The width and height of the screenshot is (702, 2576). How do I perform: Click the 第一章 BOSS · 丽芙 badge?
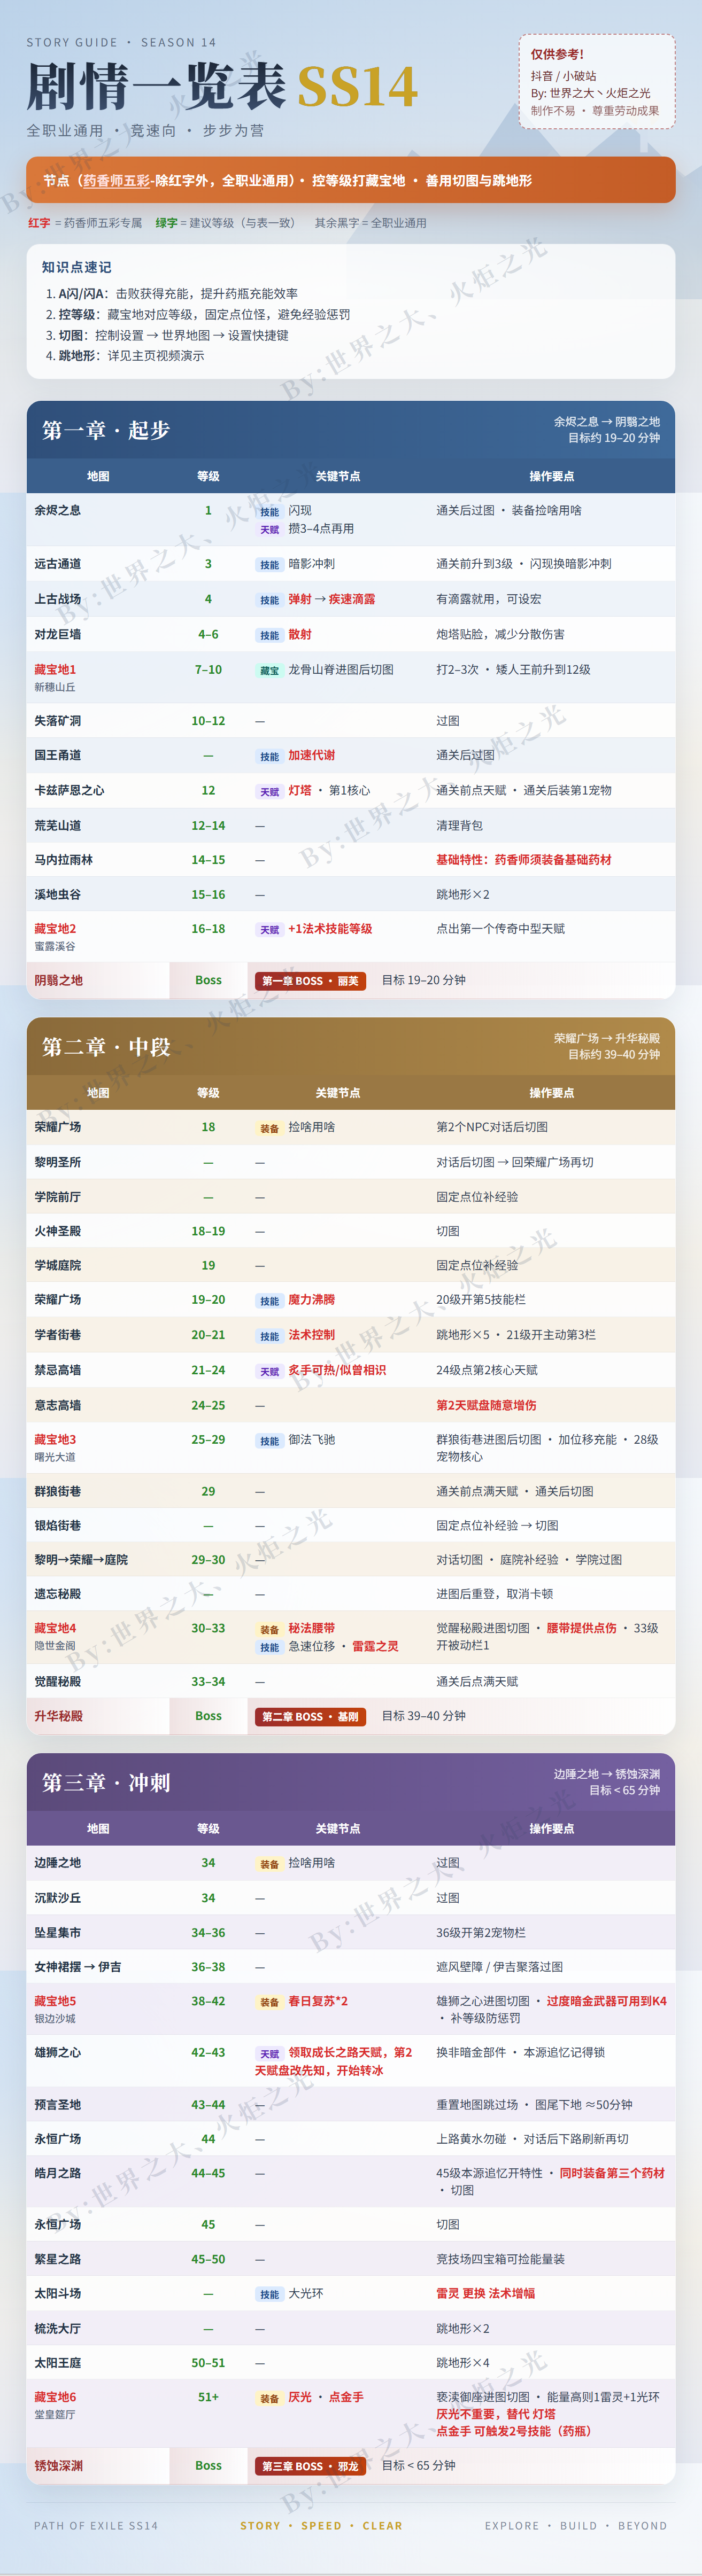(310, 981)
